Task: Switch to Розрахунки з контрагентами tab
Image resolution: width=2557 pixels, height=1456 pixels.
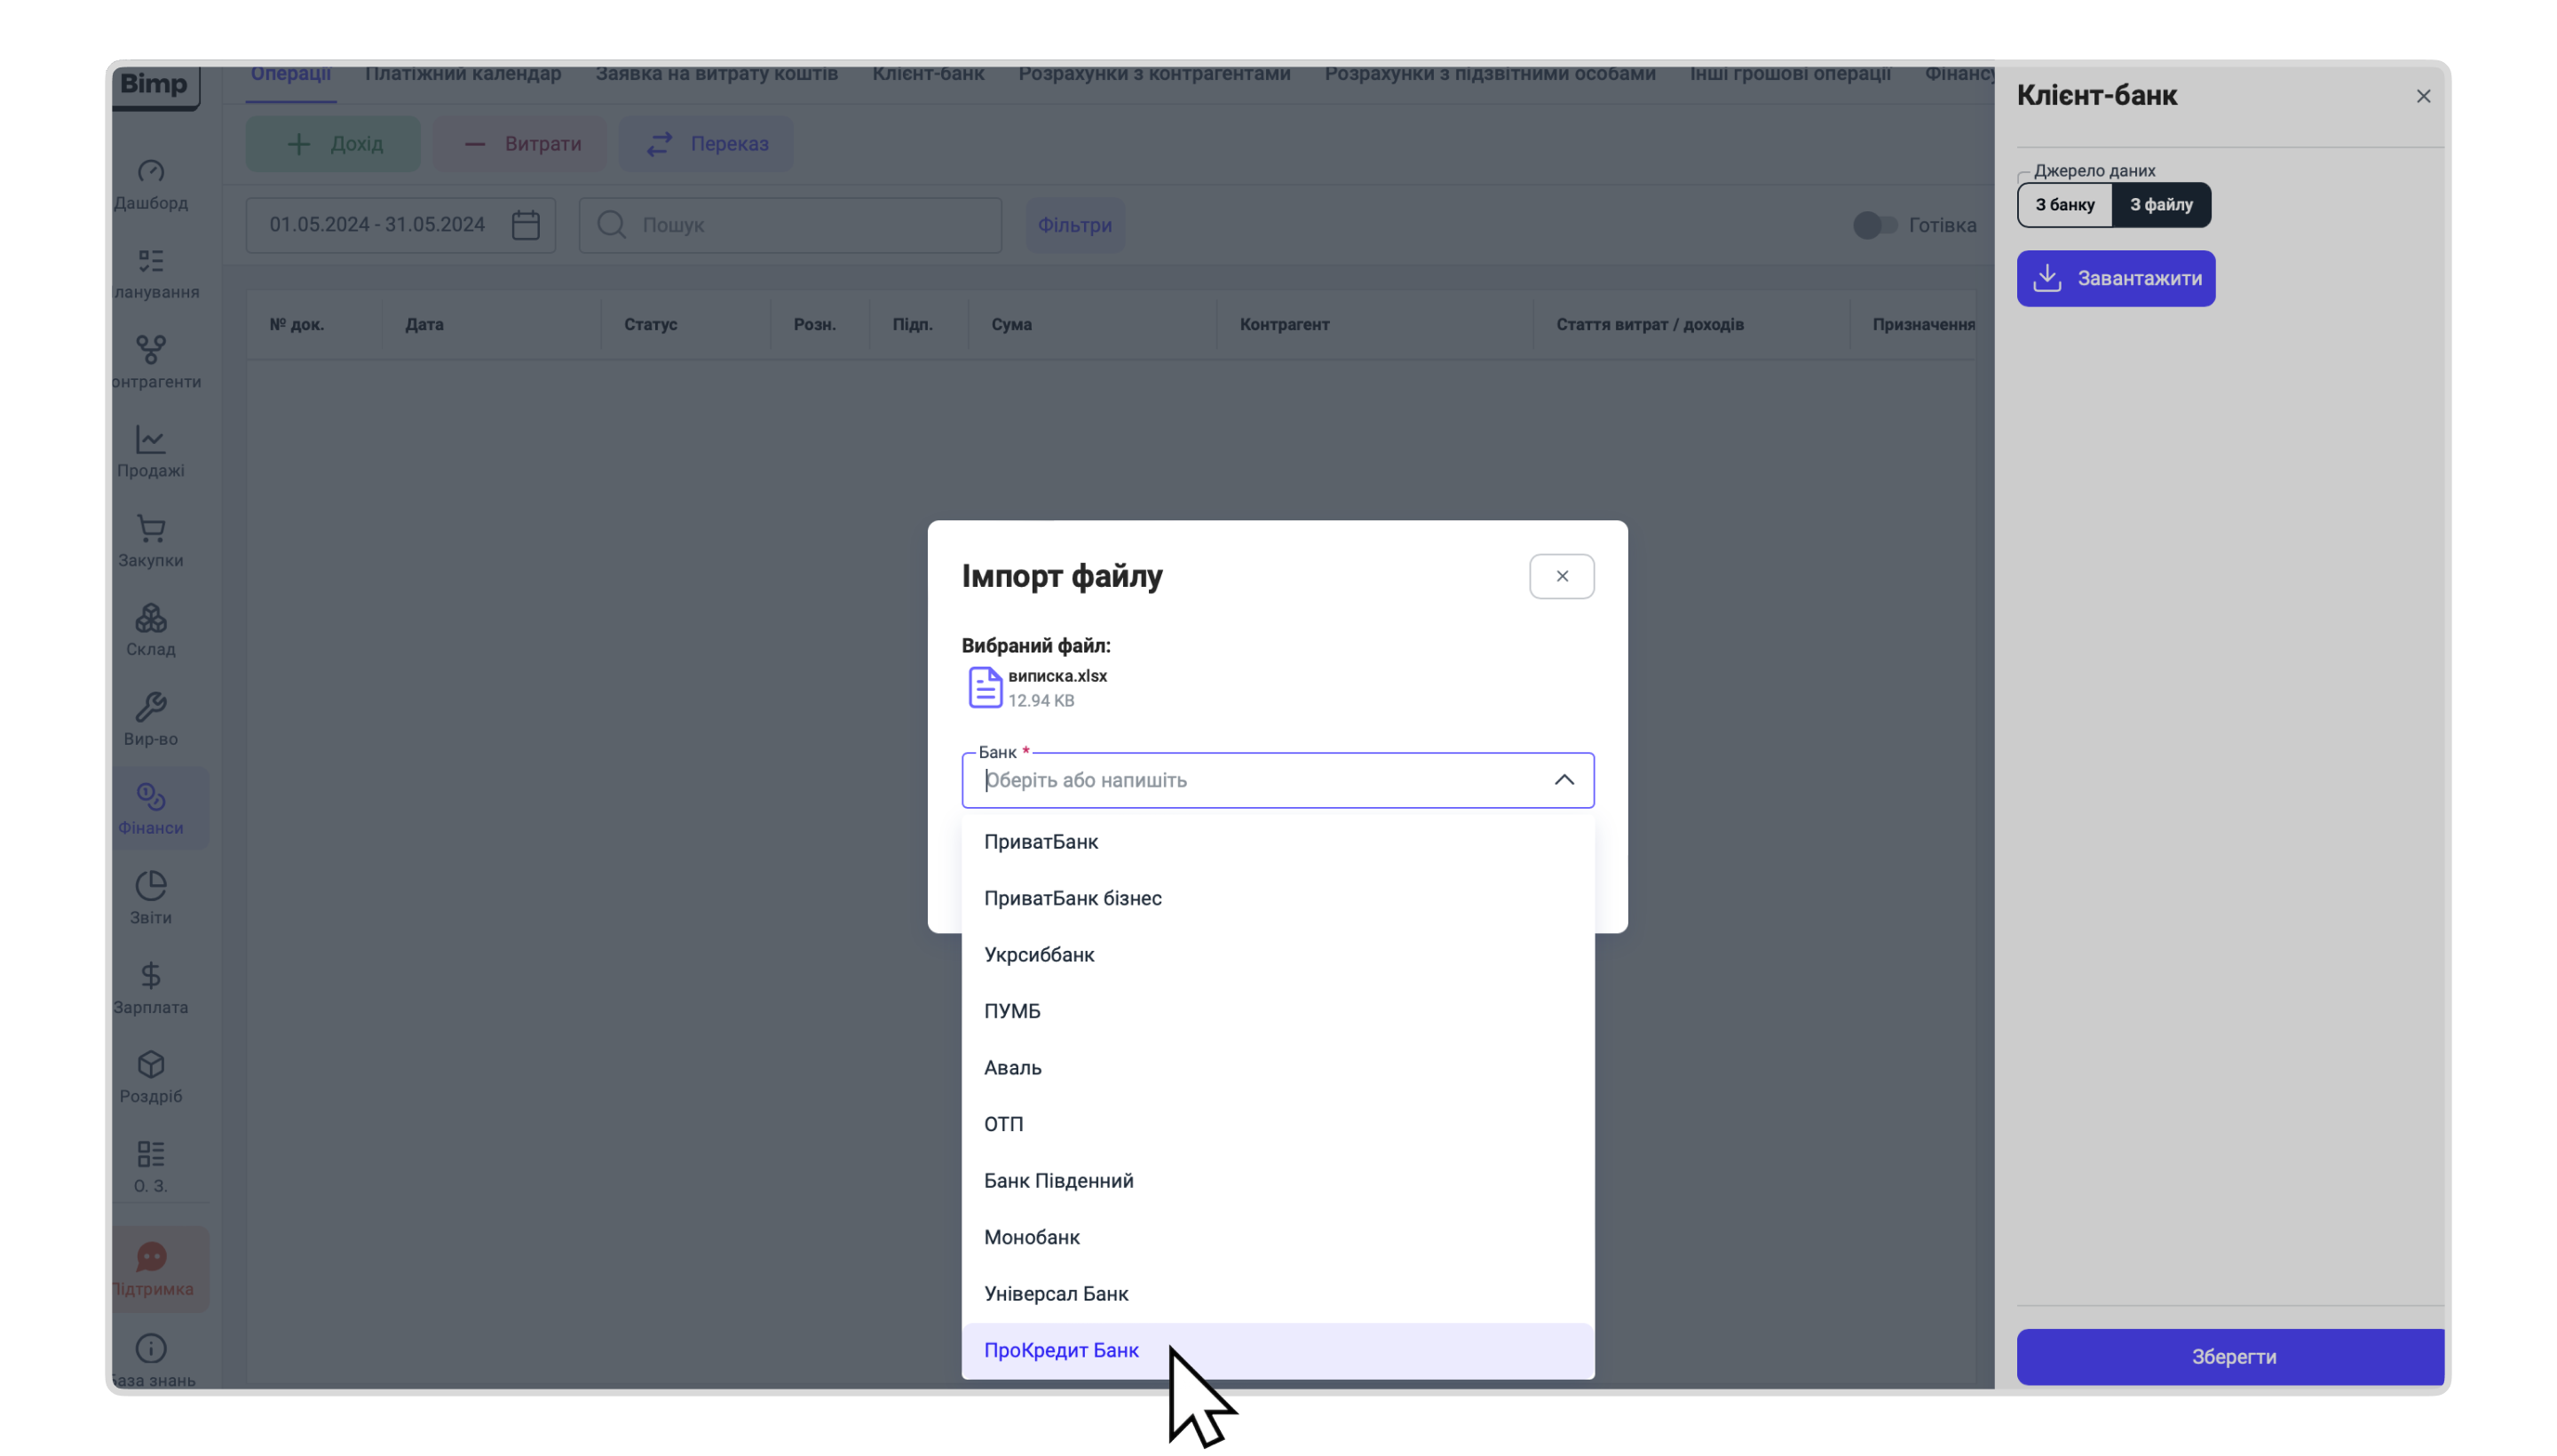Action: pyautogui.click(x=1154, y=74)
